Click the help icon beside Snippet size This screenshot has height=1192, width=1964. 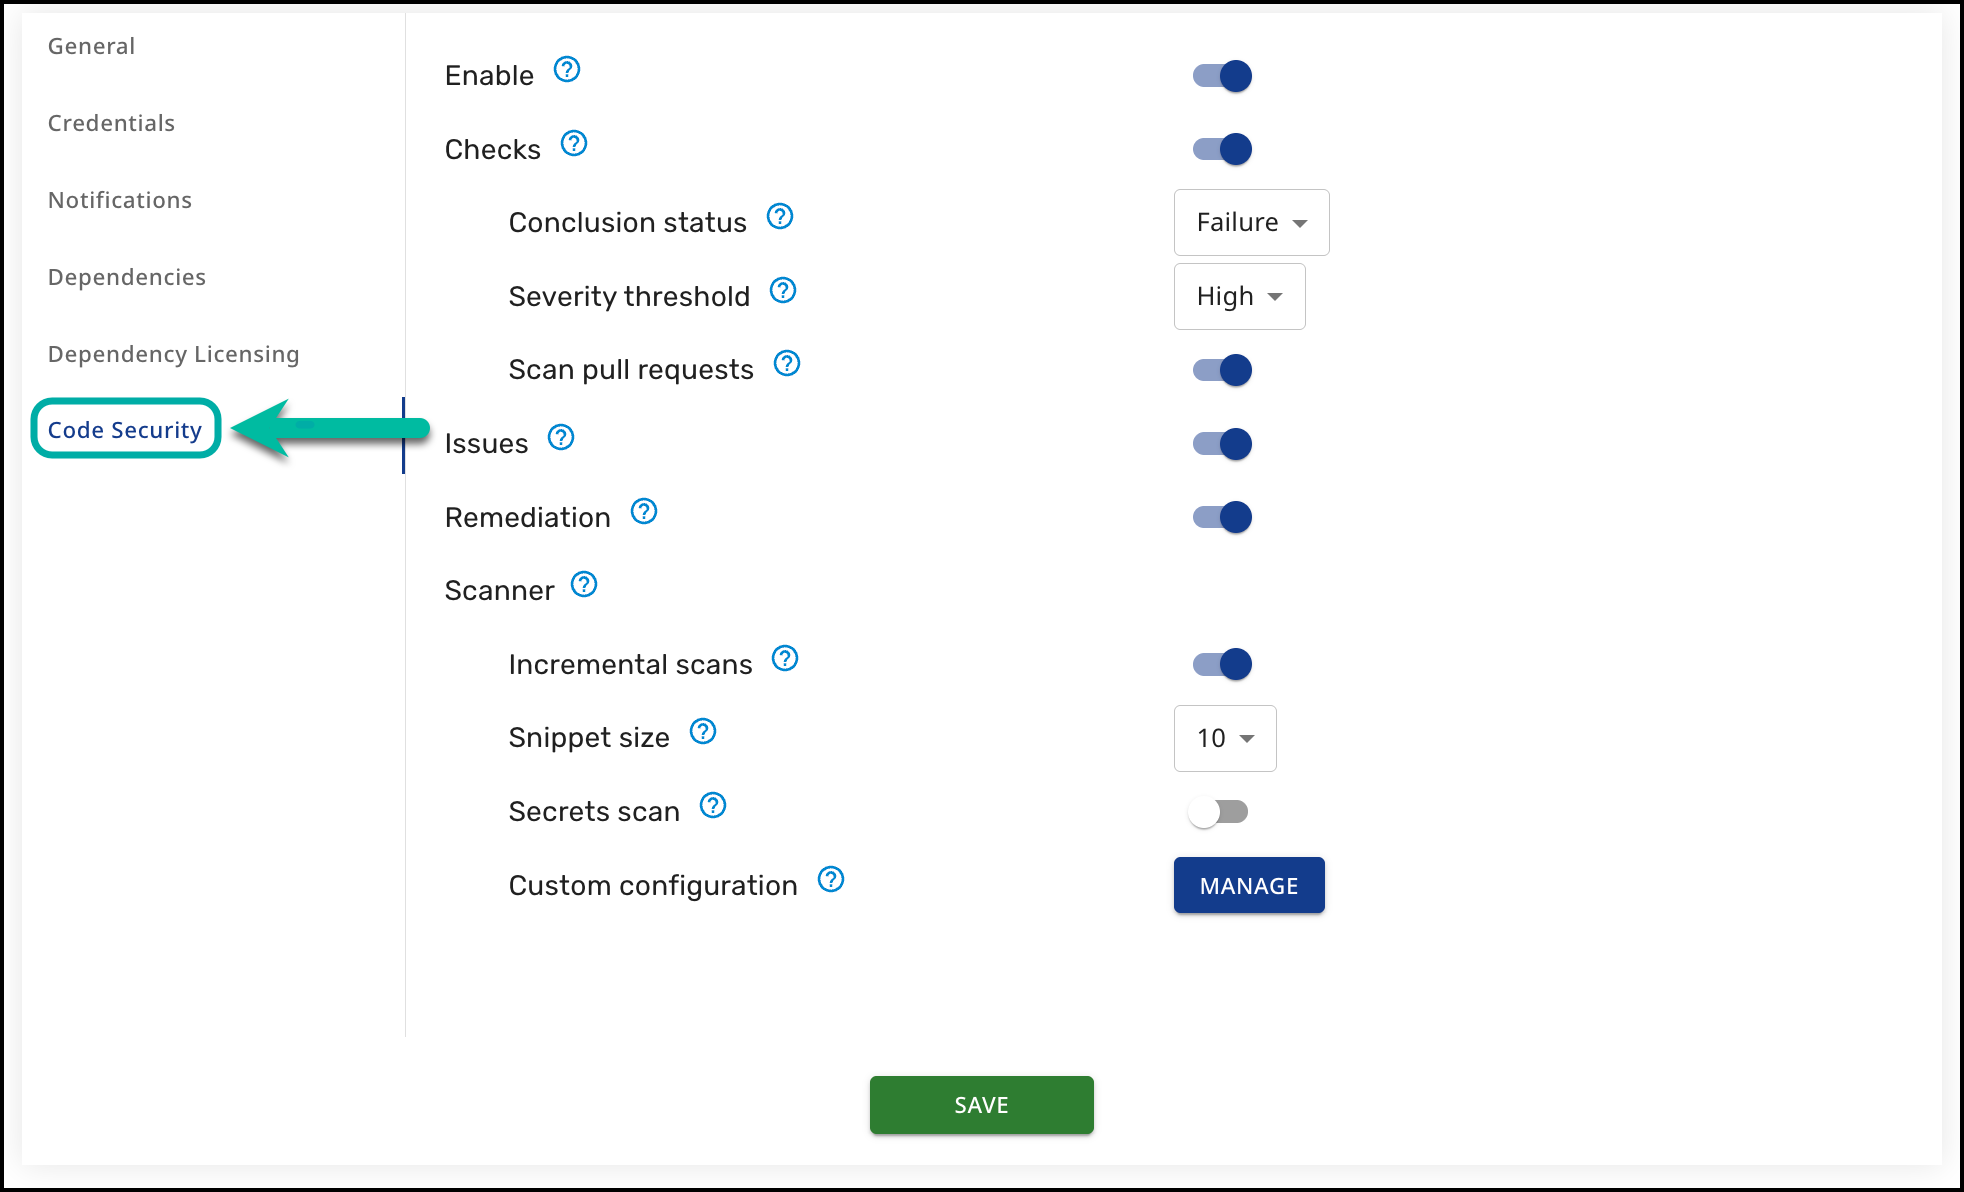click(703, 732)
